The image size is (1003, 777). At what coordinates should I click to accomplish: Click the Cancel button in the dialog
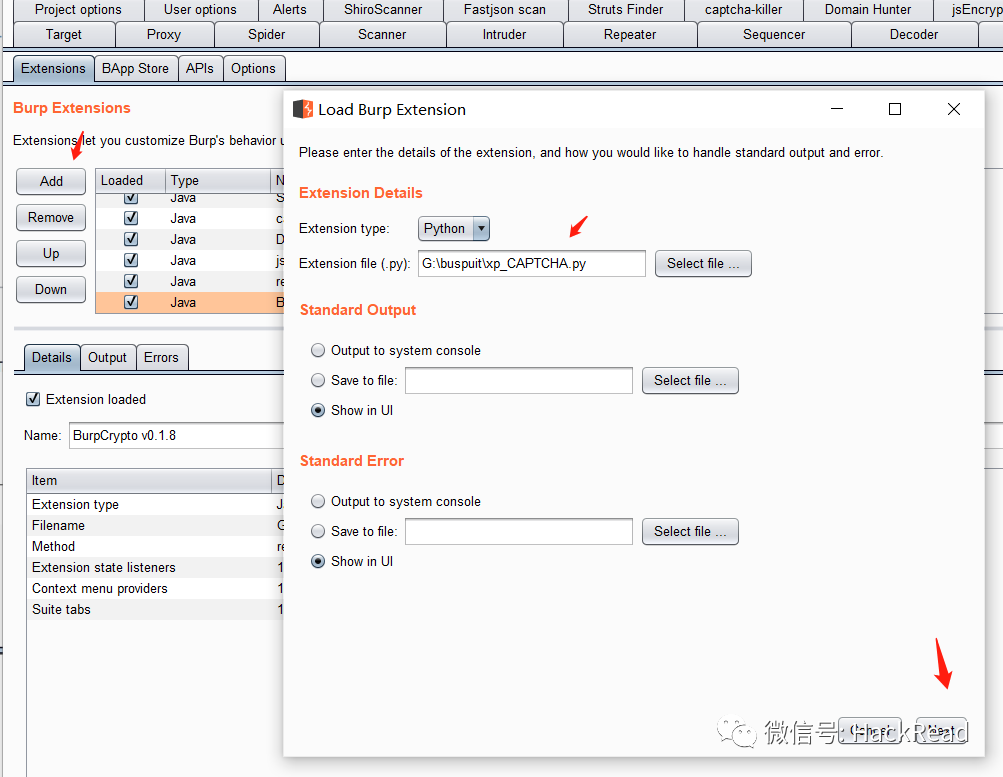click(870, 730)
